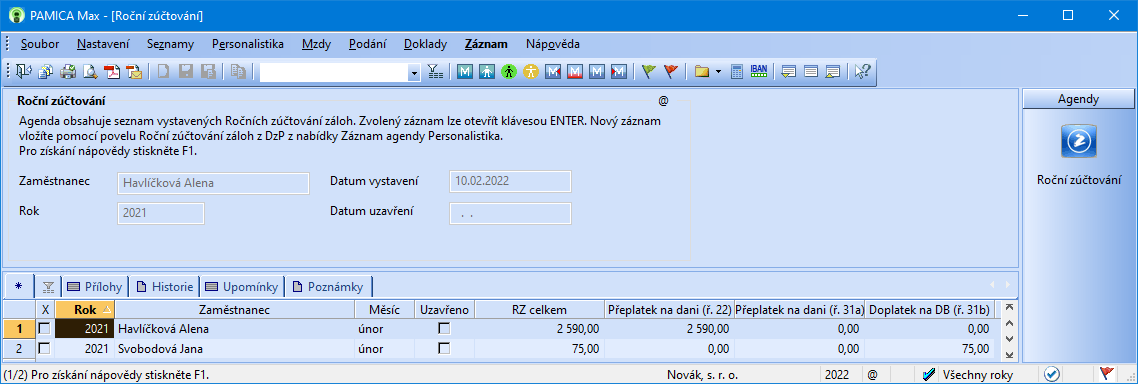Image resolution: width=1138 pixels, height=384 pixels.
Task: Click the yellow circle person icon
Action: (532, 71)
